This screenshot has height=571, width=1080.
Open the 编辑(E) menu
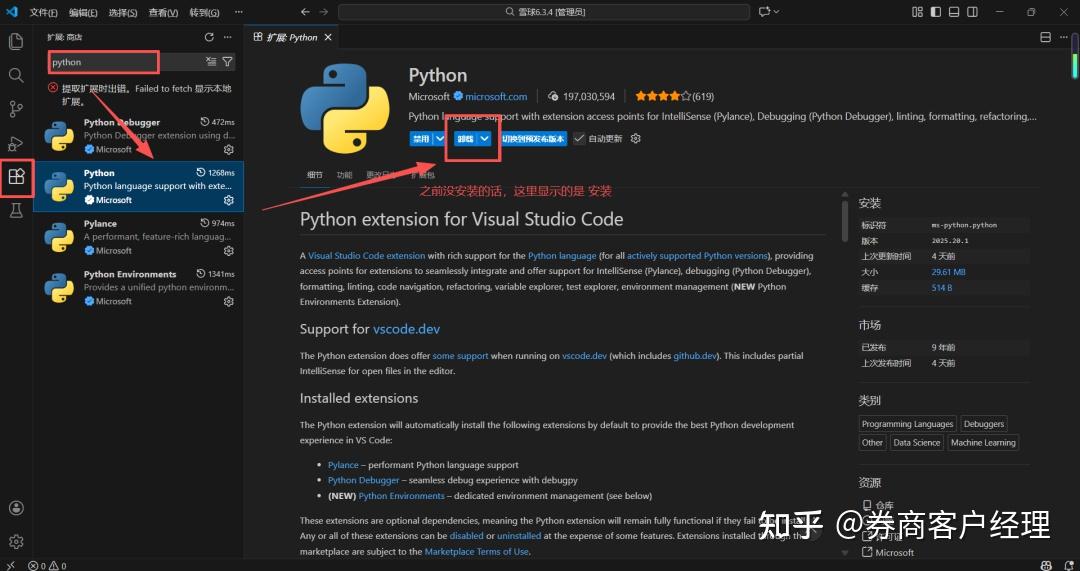click(83, 12)
